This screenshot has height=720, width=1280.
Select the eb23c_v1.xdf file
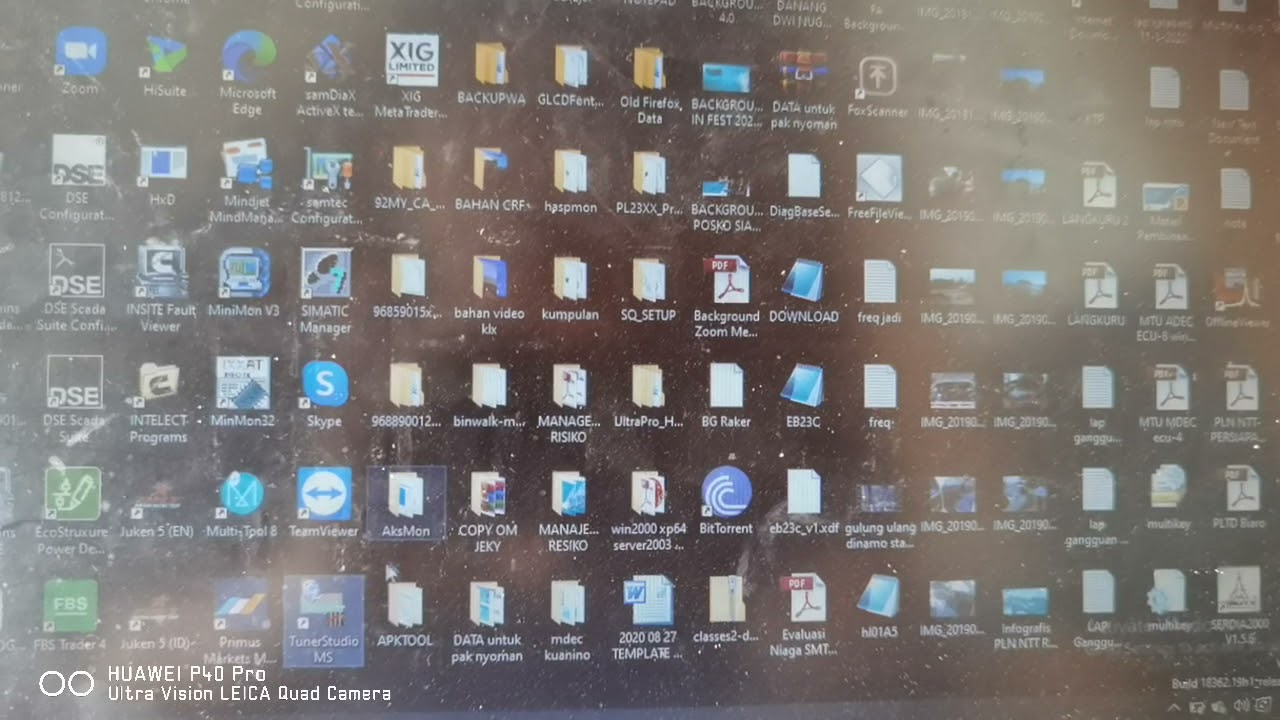(x=803, y=503)
